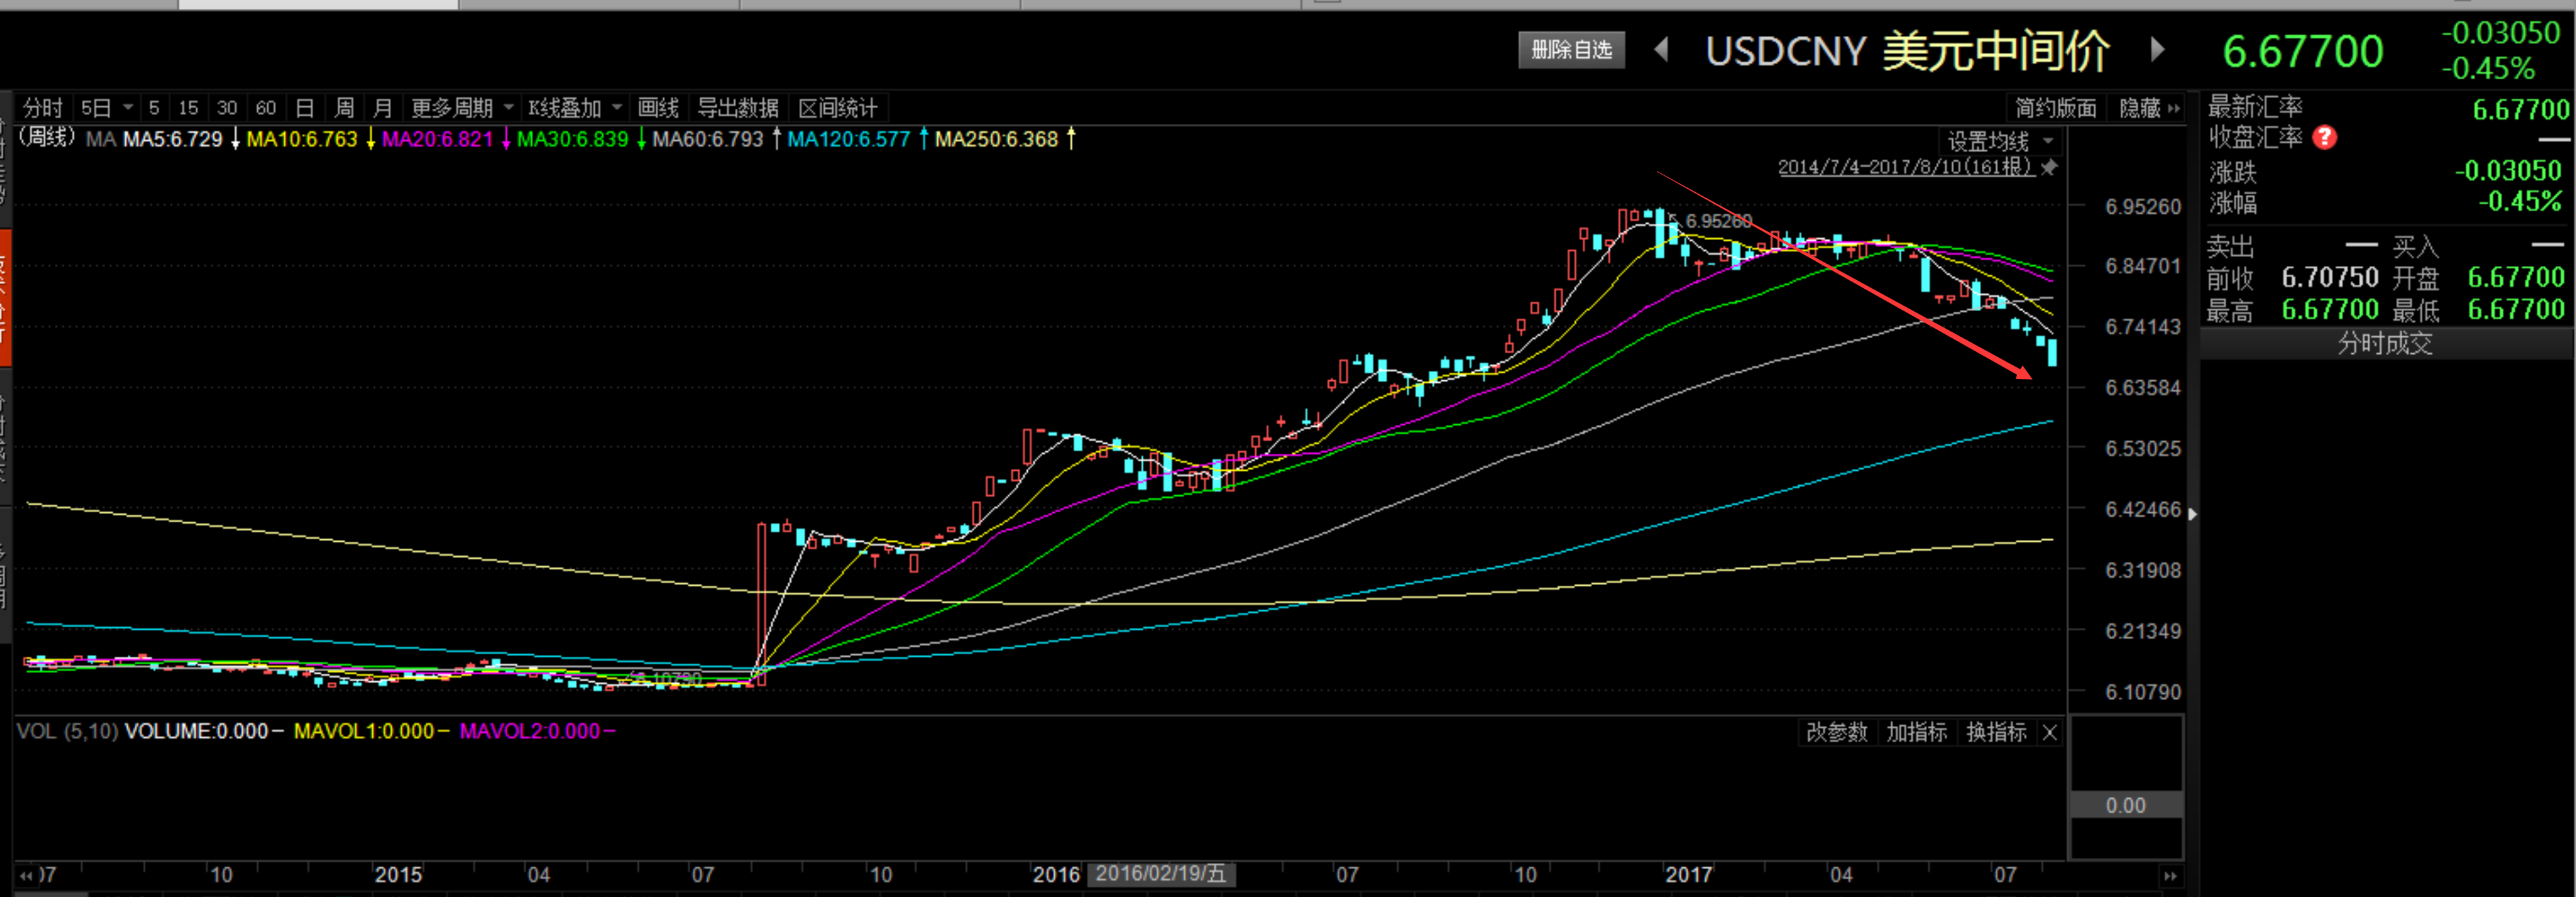Click 导出数据 to export data
Viewport: 2576px width, 897px height.
tap(737, 108)
